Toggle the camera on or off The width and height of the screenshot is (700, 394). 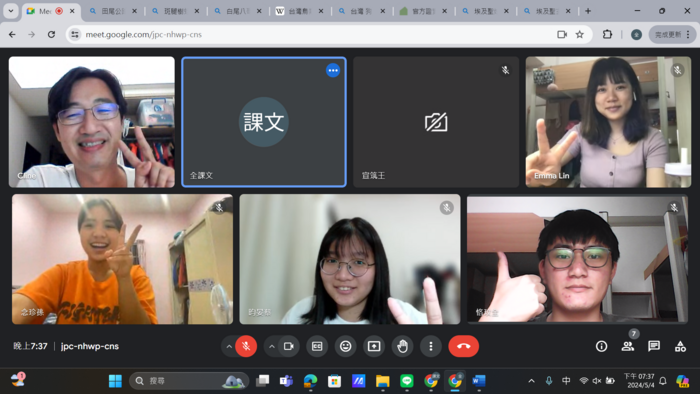click(288, 346)
